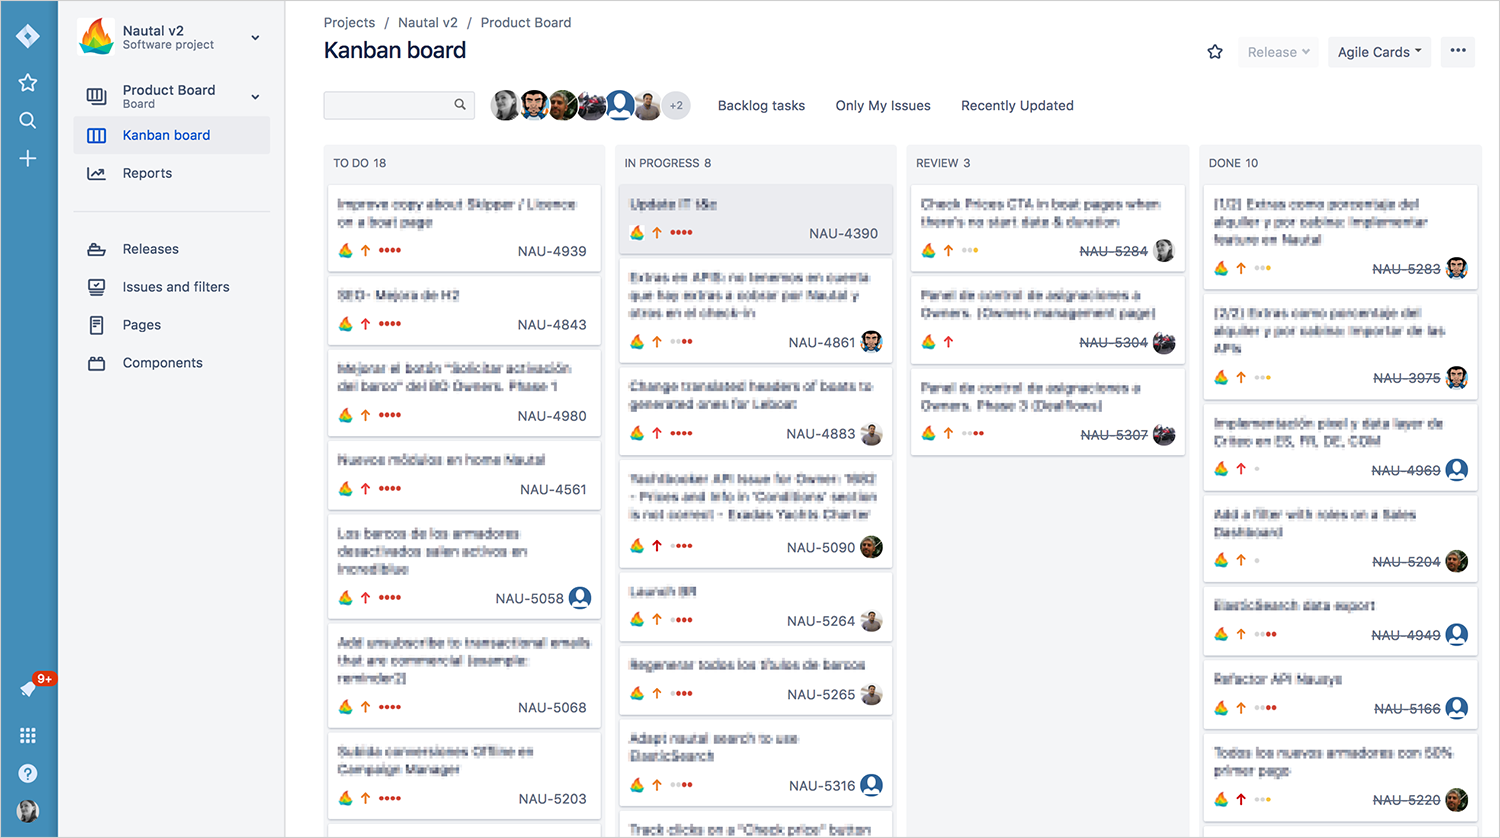Viewport: 1500px width, 838px height.
Task: Click the assignee avatar on NAU-5283 card
Action: 1457,268
